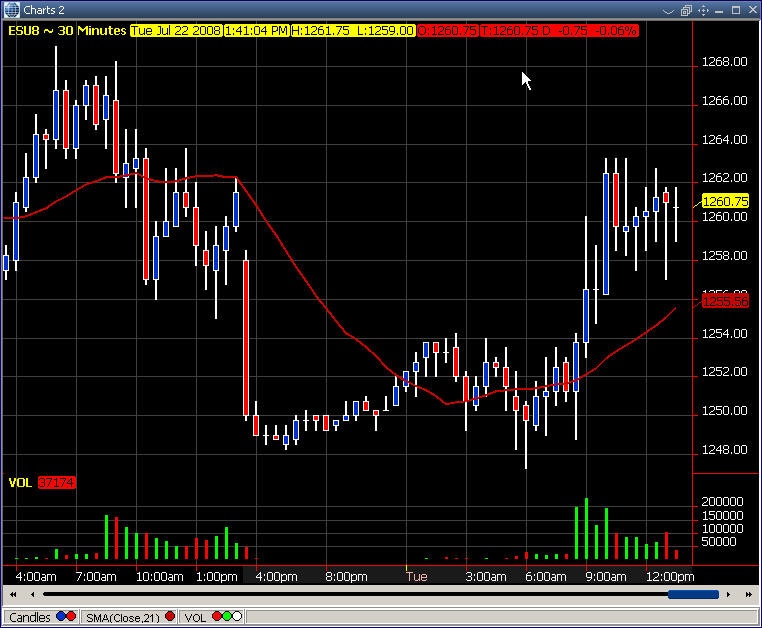The height and width of the screenshot is (628, 762).
Task: Click the blue time scrollbar thumb
Action: (x=692, y=594)
